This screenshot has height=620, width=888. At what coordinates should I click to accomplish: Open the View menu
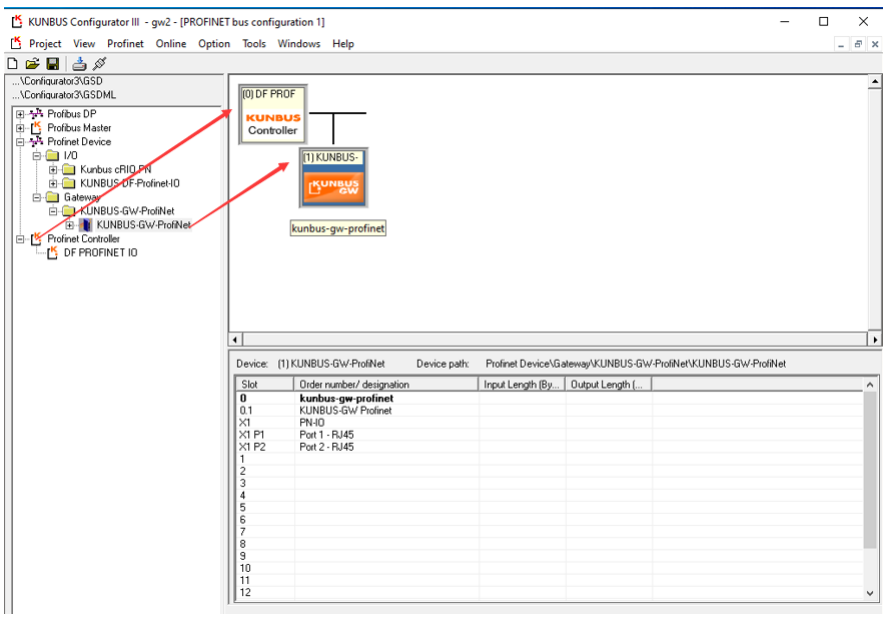tap(84, 44)
